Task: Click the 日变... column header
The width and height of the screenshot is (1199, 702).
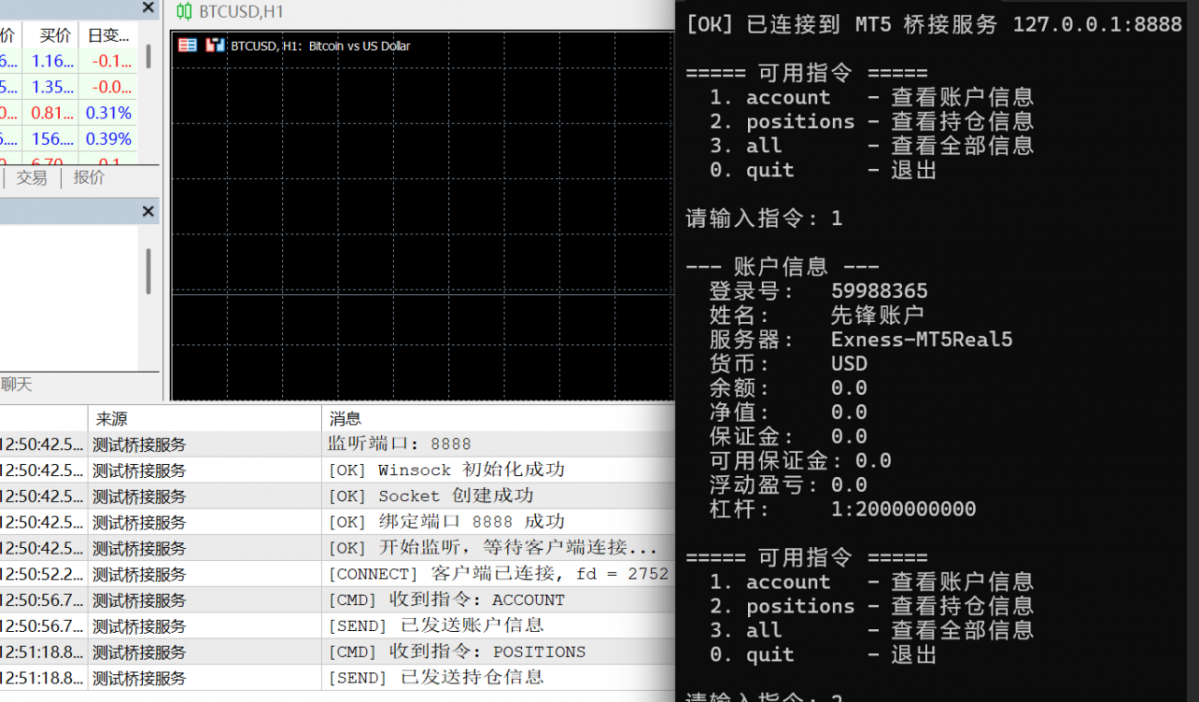Action: coord(109,35)
